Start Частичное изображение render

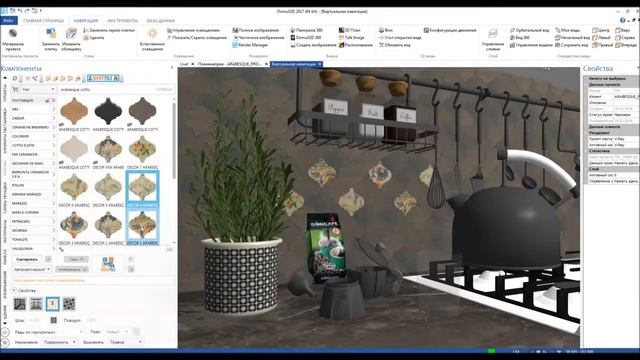point(258,38)
